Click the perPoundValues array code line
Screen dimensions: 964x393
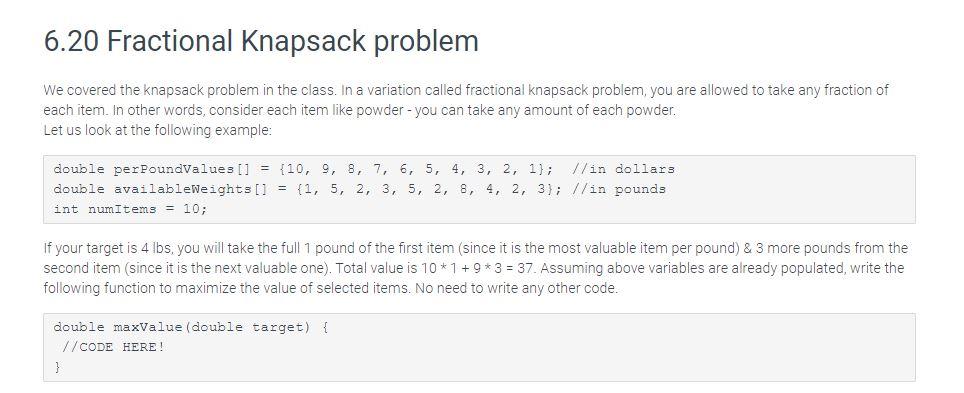[364, 169]
